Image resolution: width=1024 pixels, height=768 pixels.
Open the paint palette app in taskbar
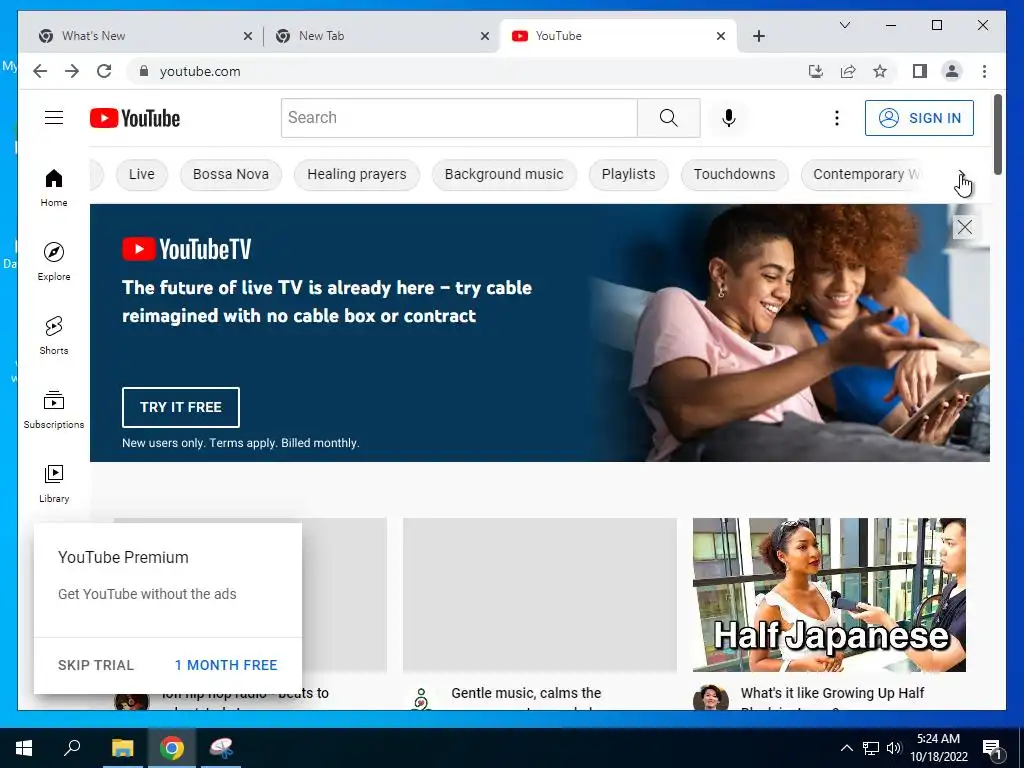coord(221,748)
